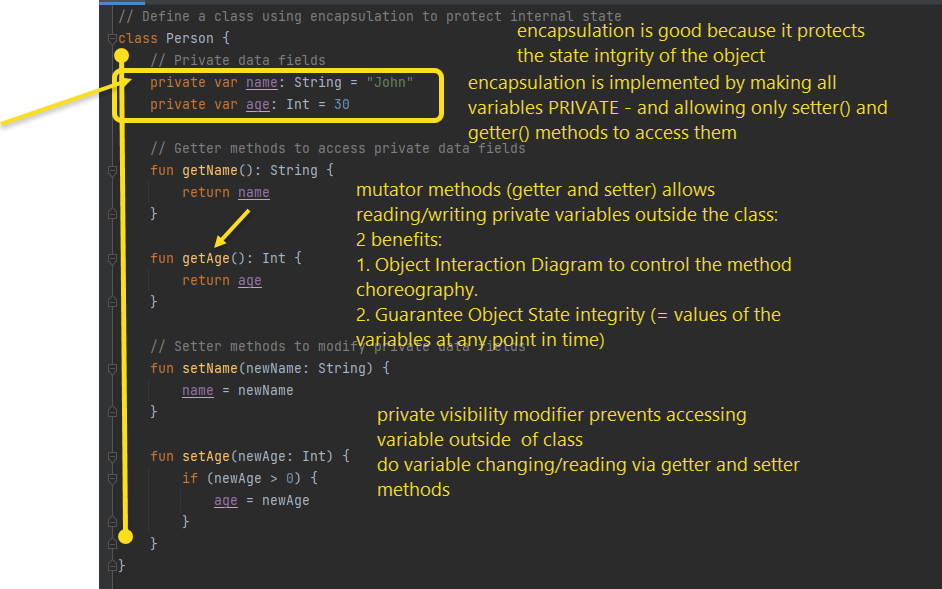The height and width of the screenshot is (589, 942).
Task: Place cursor on getName function name
Action: tap(209, 170)
